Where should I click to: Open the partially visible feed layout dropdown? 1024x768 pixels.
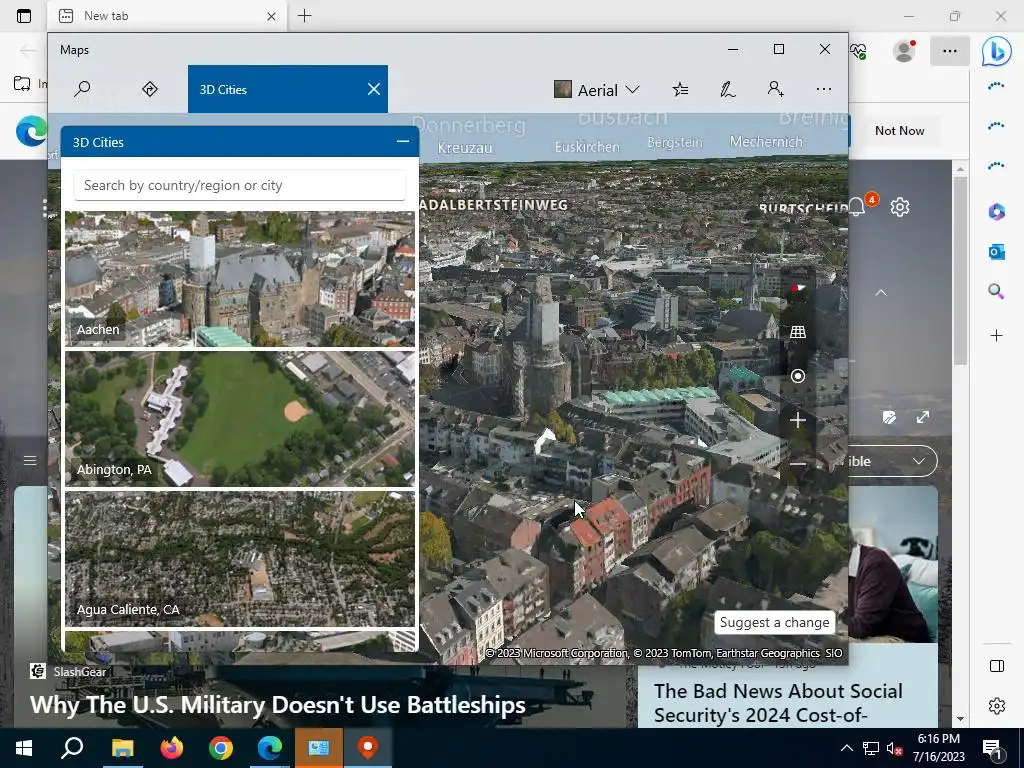[x=893, y=461]
